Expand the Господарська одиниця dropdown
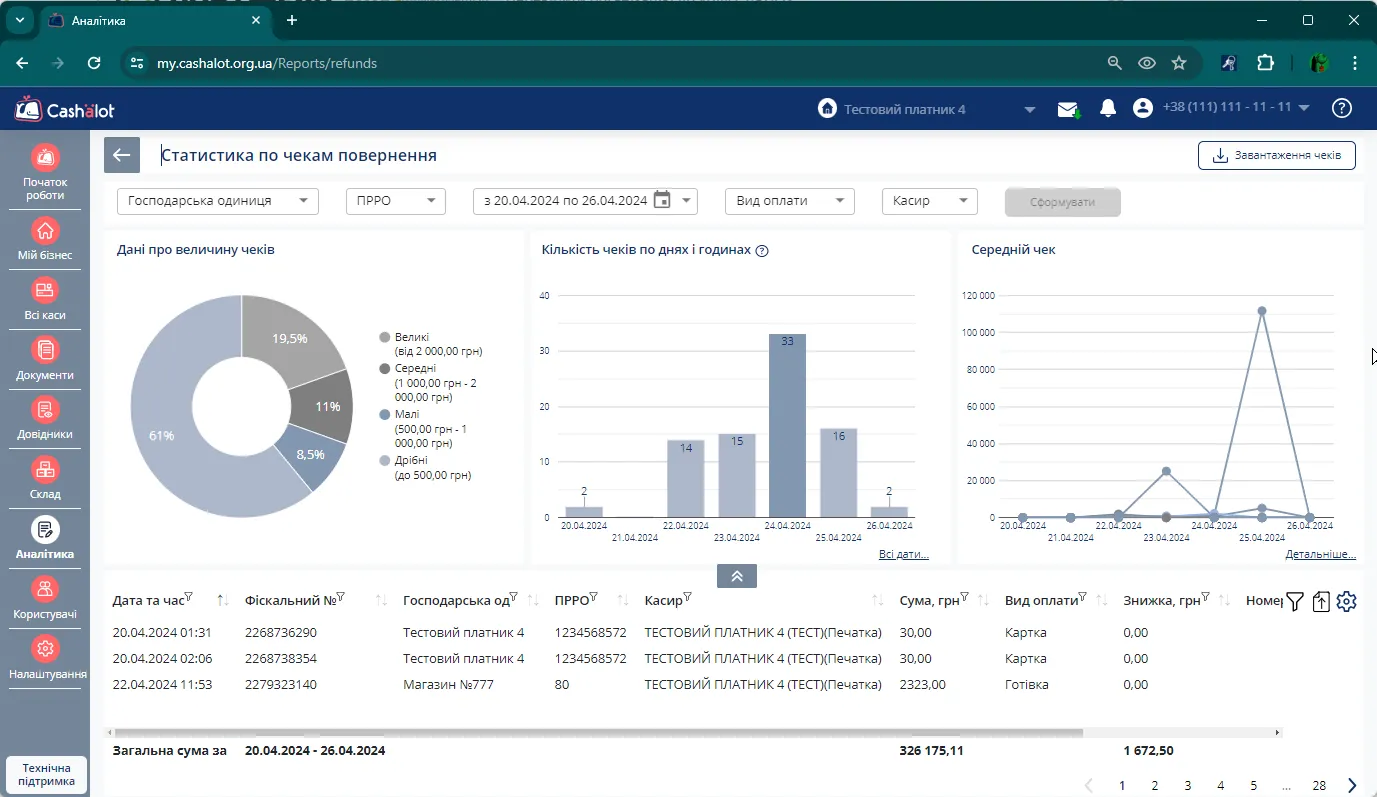Image resolution: width=1377 pixels, height=797 pixels. pos(218,201)
